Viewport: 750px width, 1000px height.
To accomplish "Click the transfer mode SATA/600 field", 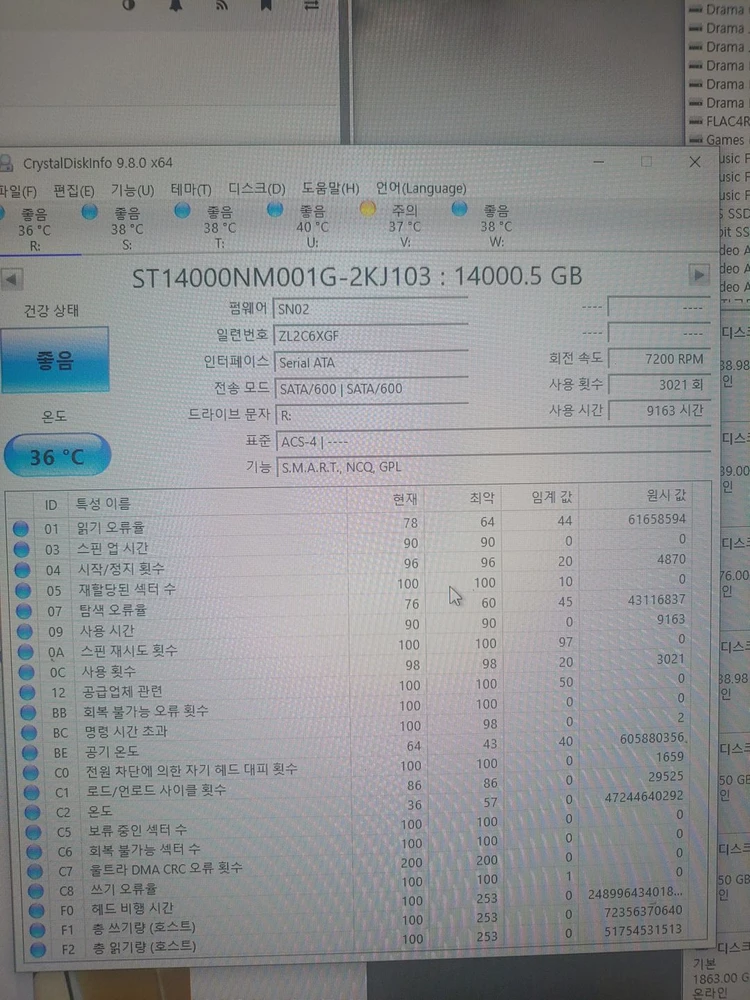I will pos(372,388).
